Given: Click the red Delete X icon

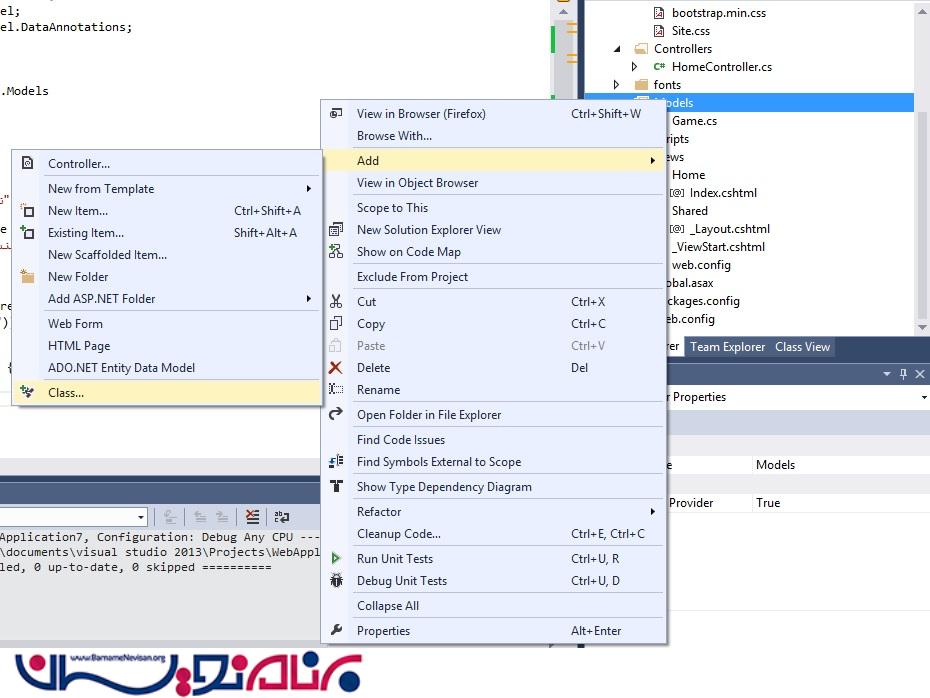Looking at the screenshot, I should click(x=336, y=368).
